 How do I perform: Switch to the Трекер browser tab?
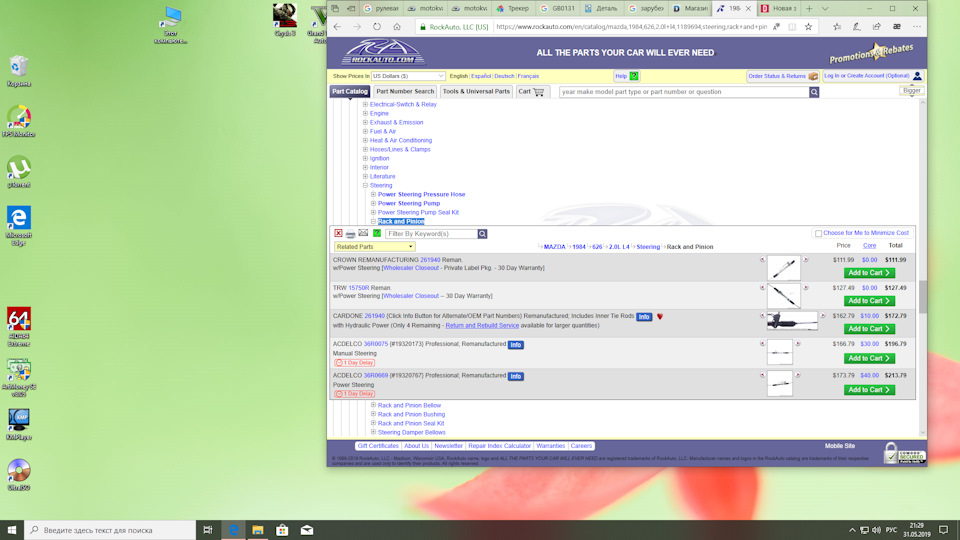pyautogui.click(x=513, y=9)
